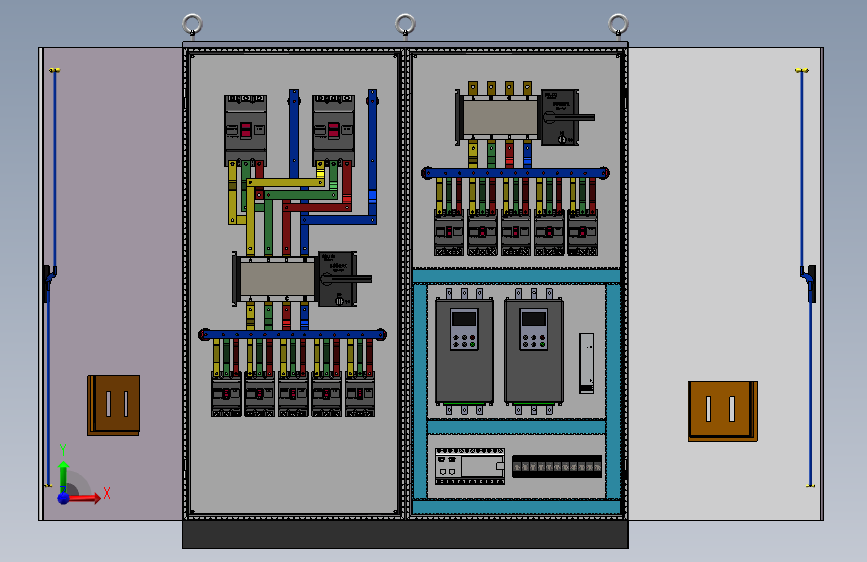Select the blue horizontal busbar in the right compartment
This screenshot has height=562, width=867.
(x=515, y=173)
